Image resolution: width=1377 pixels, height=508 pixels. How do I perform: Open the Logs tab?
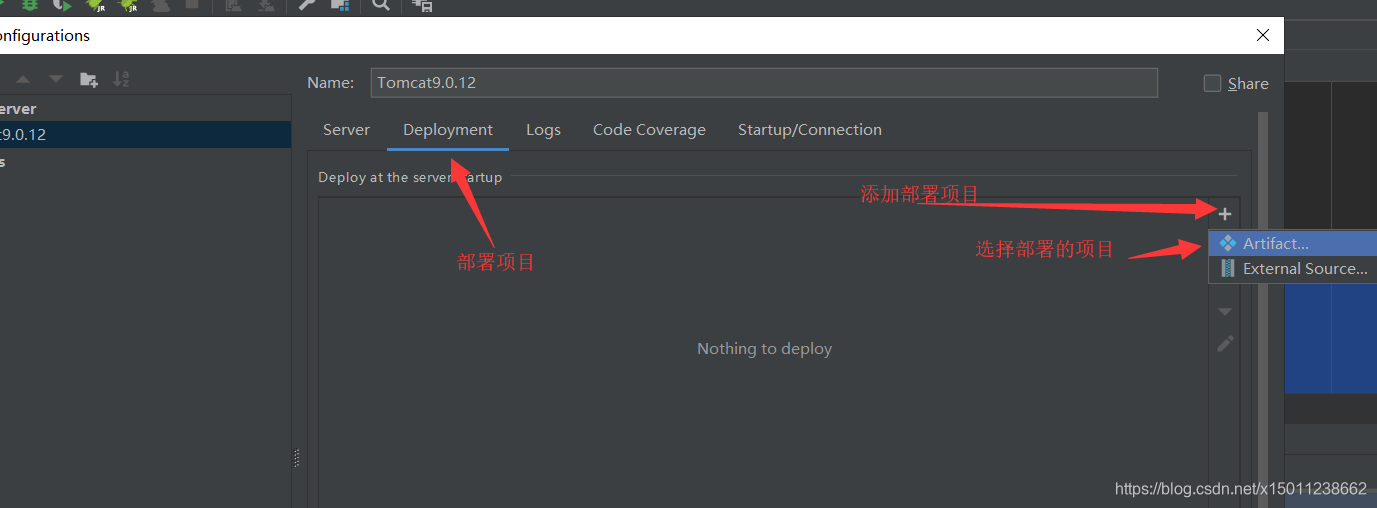pos(543,130)
